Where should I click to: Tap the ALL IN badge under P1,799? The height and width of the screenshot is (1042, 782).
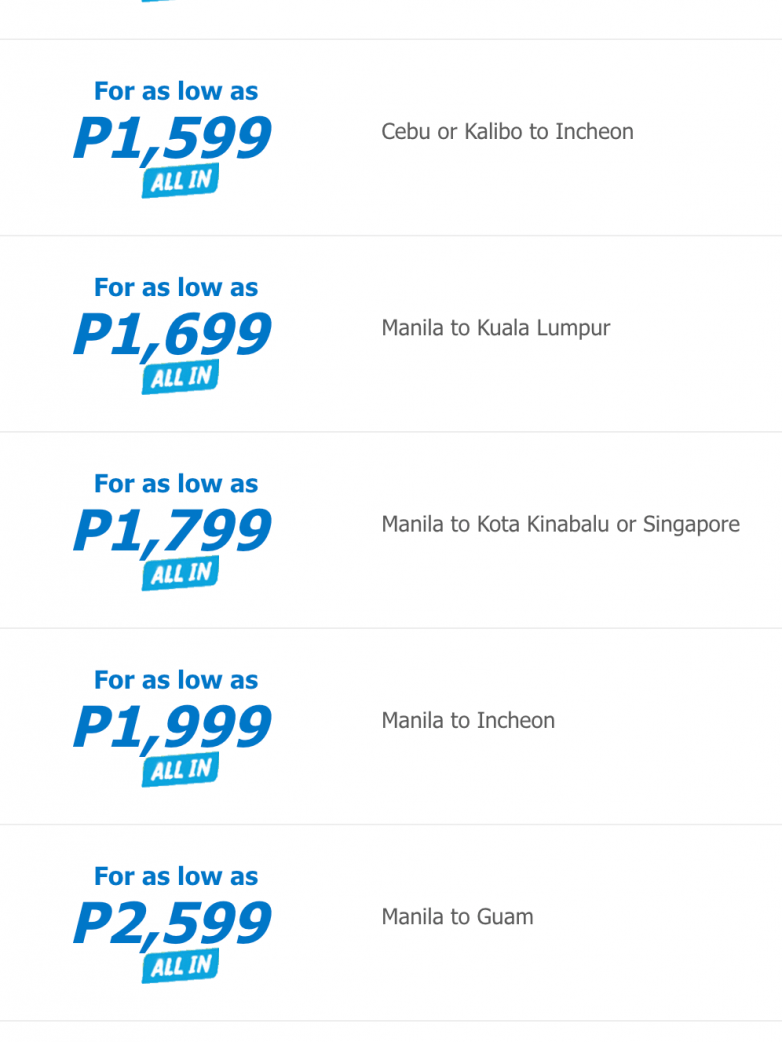click(x=180, y=574)
